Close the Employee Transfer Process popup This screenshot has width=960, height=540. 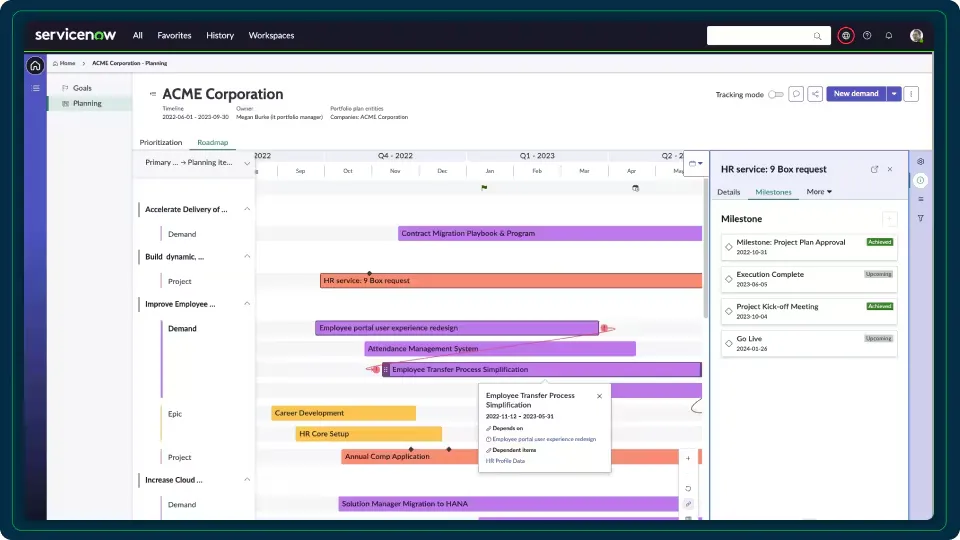599,396
